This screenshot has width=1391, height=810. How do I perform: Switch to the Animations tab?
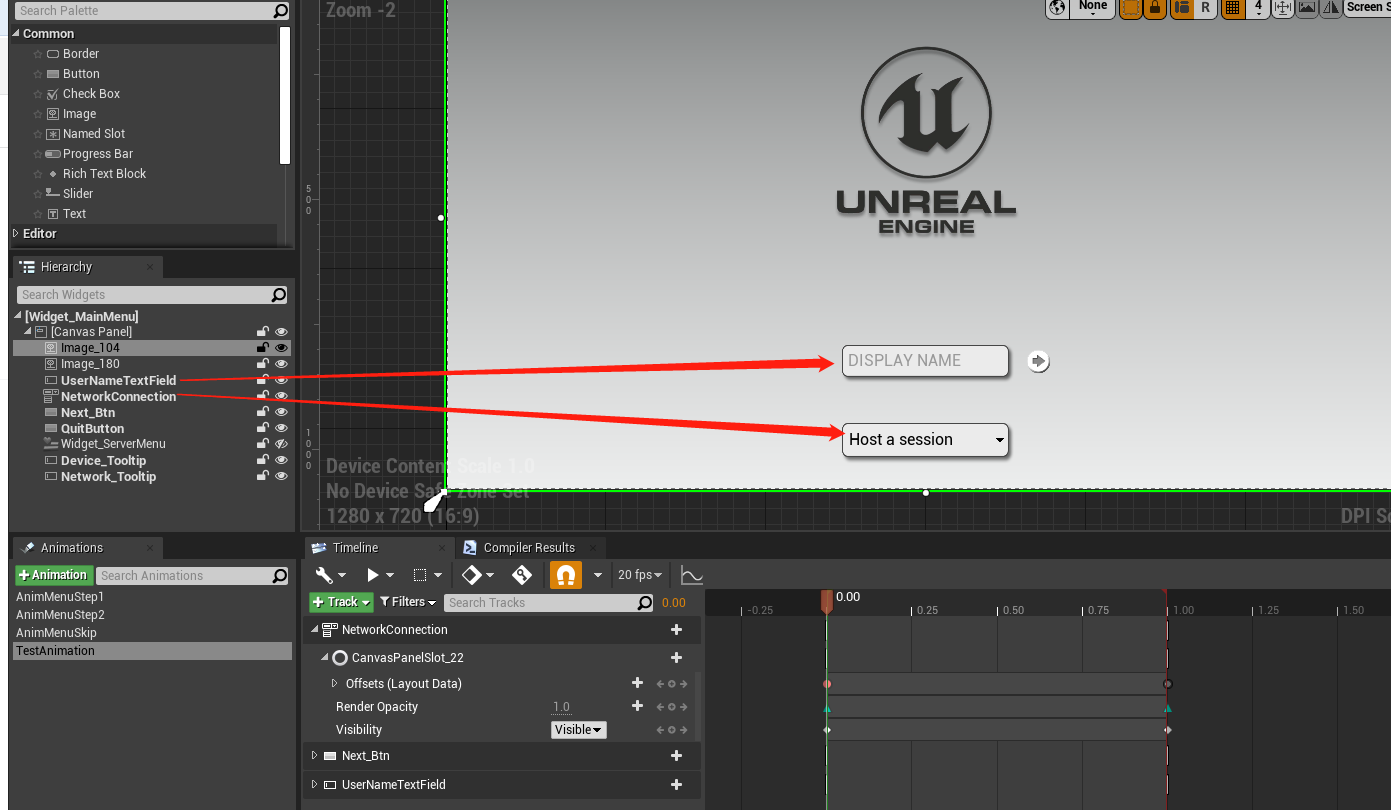click(x=72, y=547)
